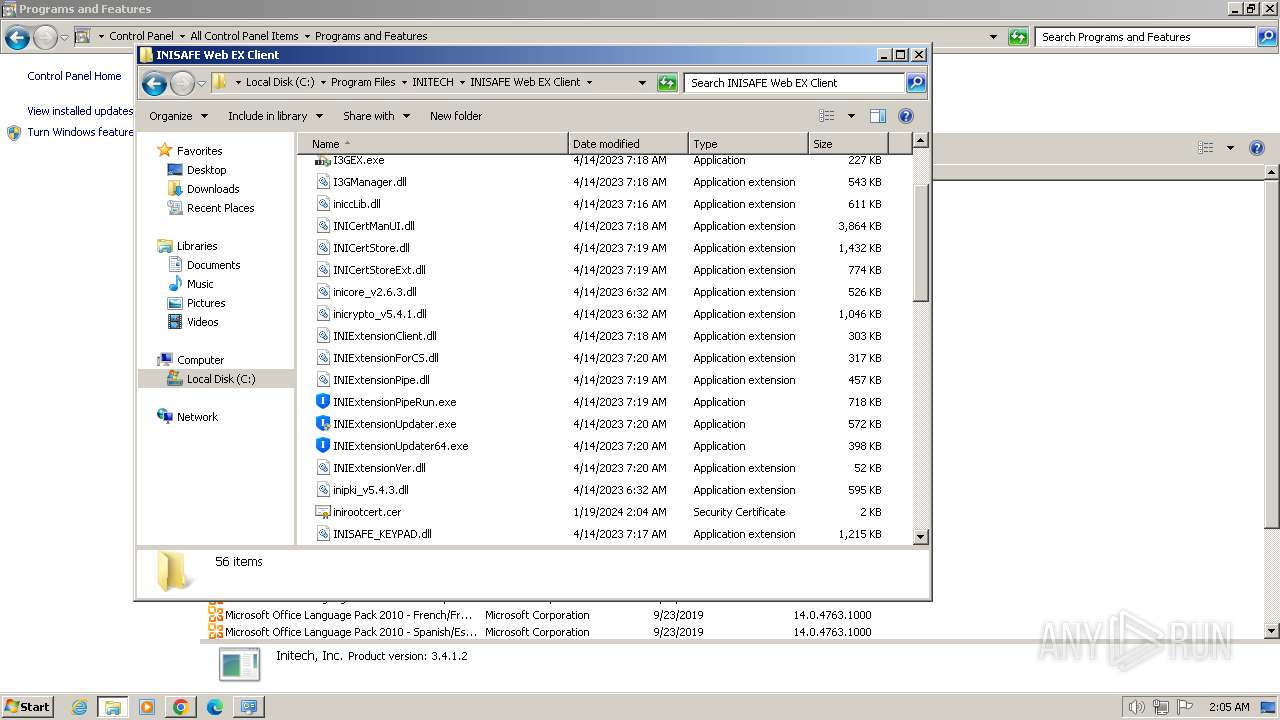Click the volume icon in system tray
Screen dimensions: 1280x720
coord(1136,707)
